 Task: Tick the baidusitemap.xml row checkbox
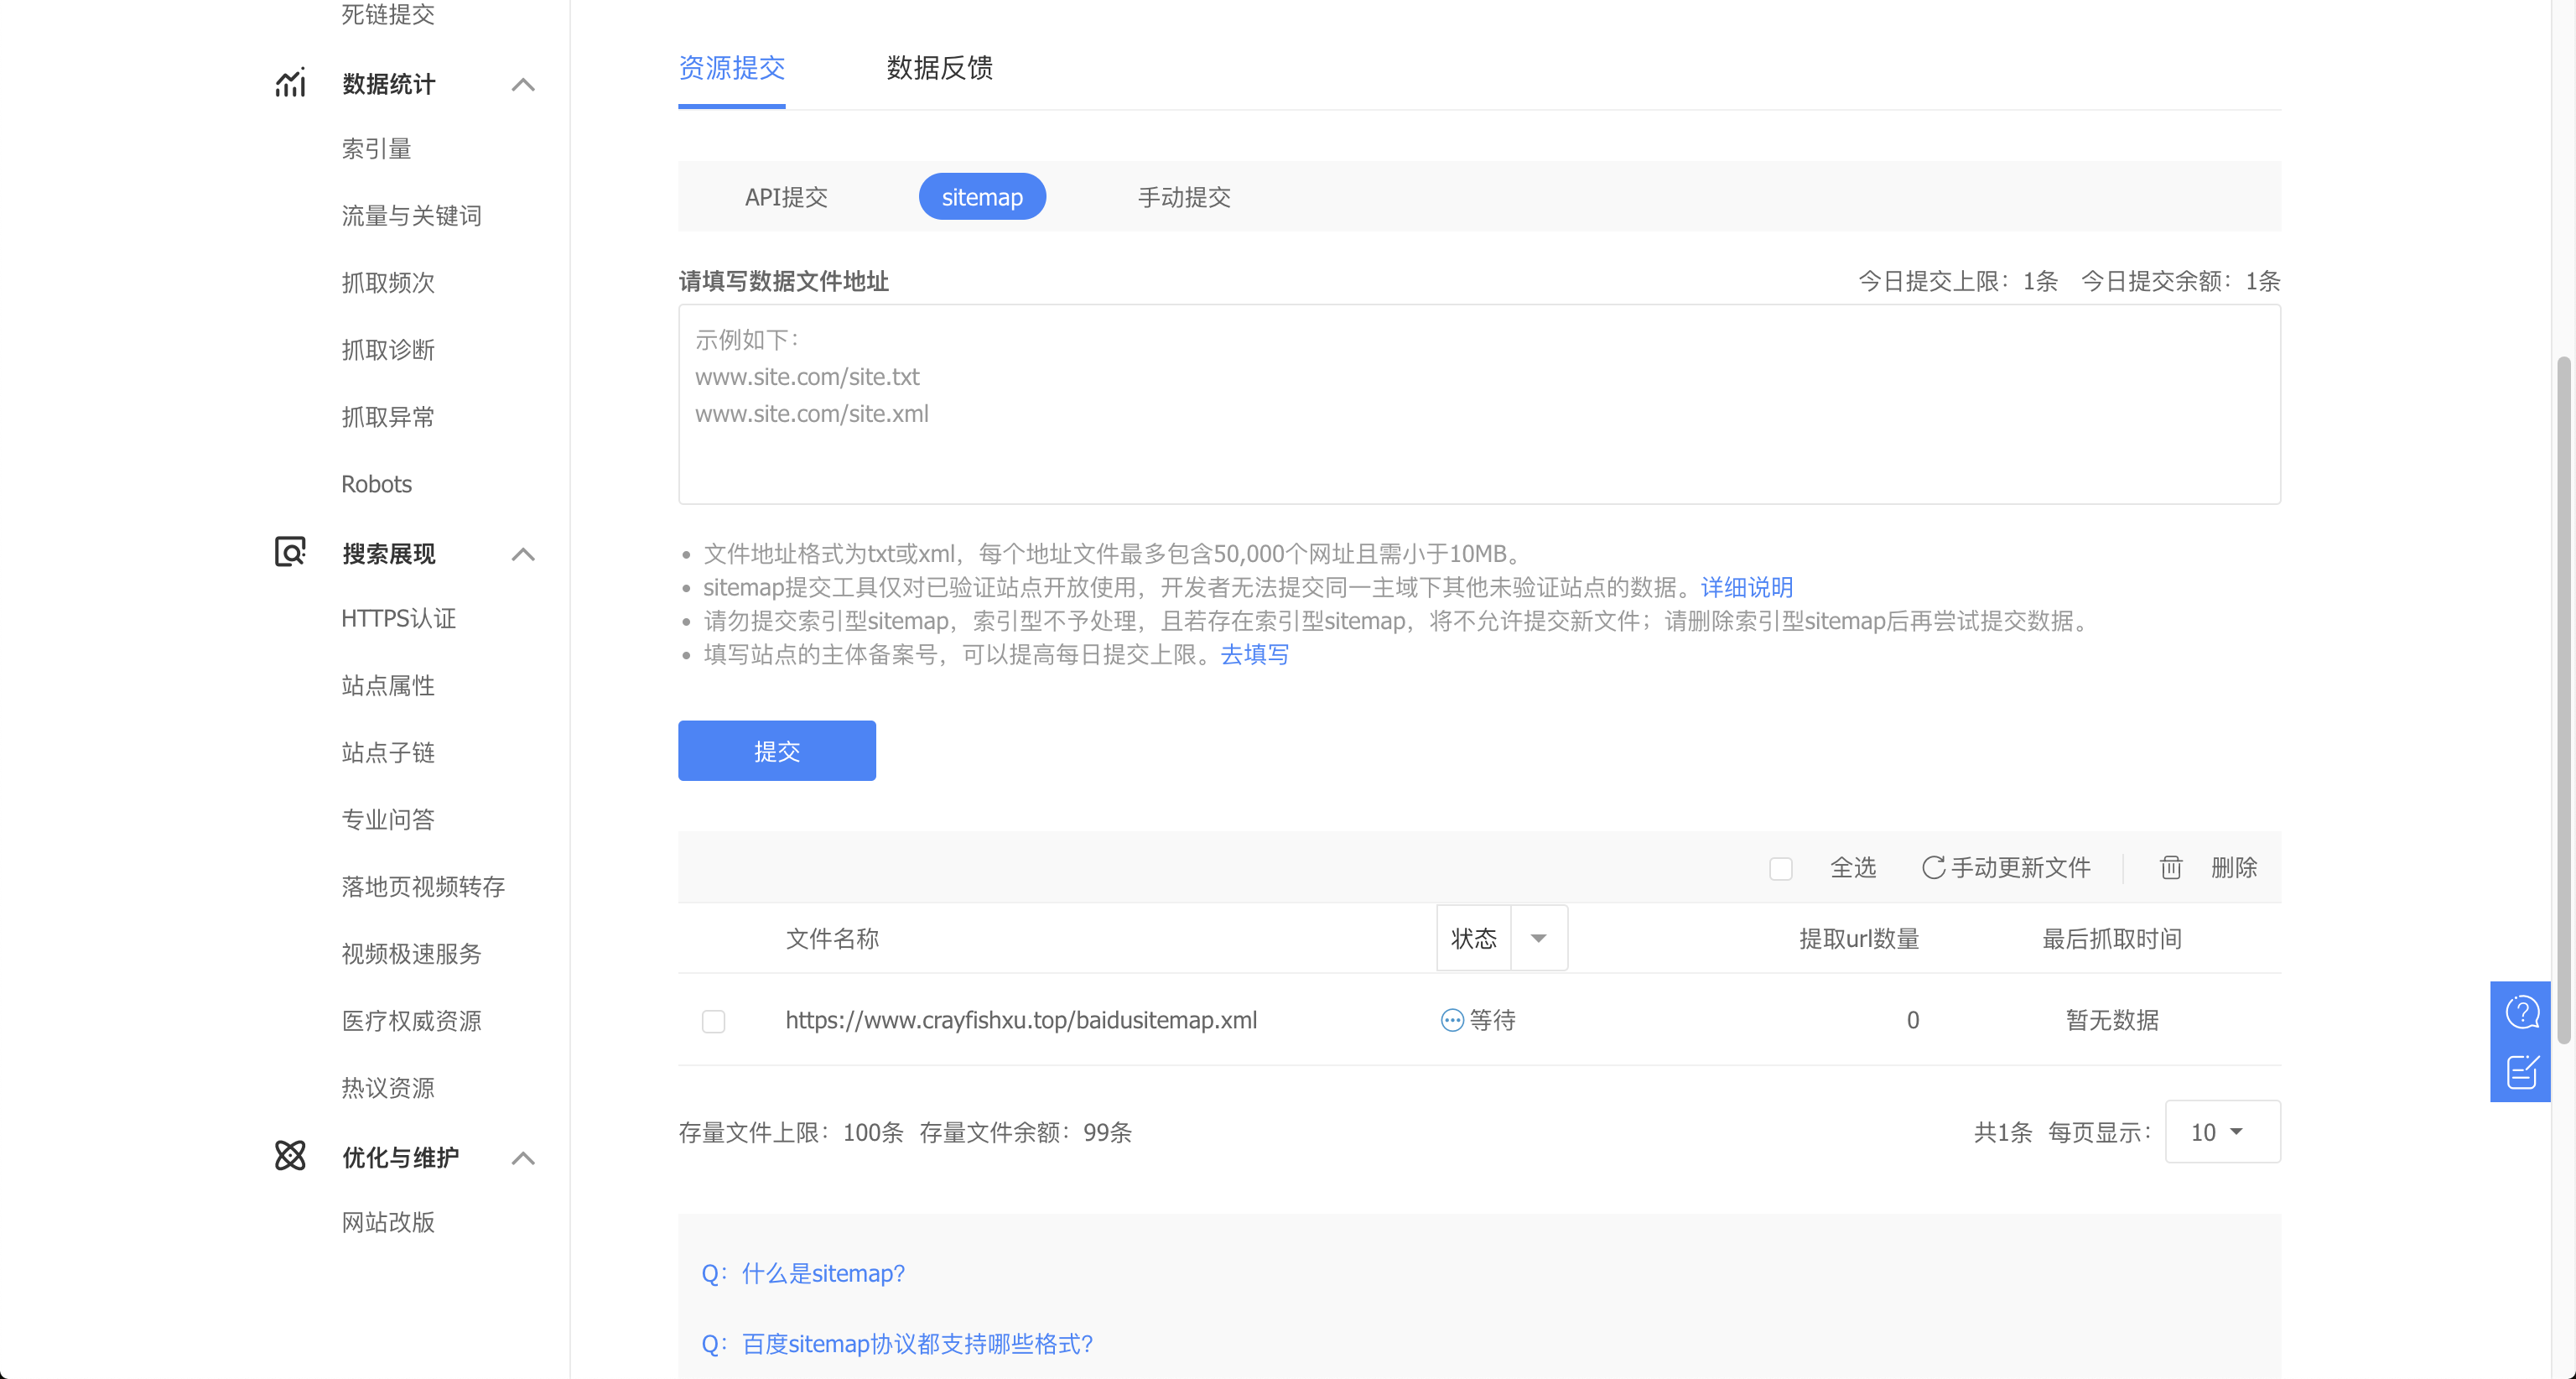tap(713, 1021)
